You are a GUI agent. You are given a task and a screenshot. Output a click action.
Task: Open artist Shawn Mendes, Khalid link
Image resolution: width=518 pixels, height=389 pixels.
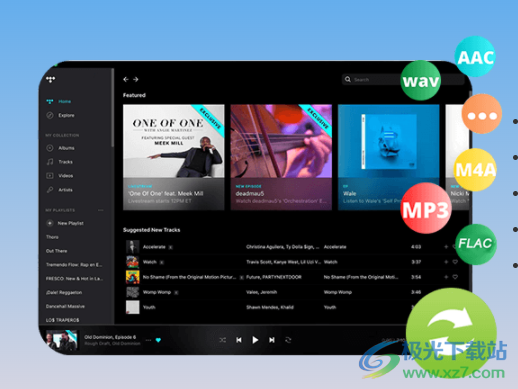270,307
